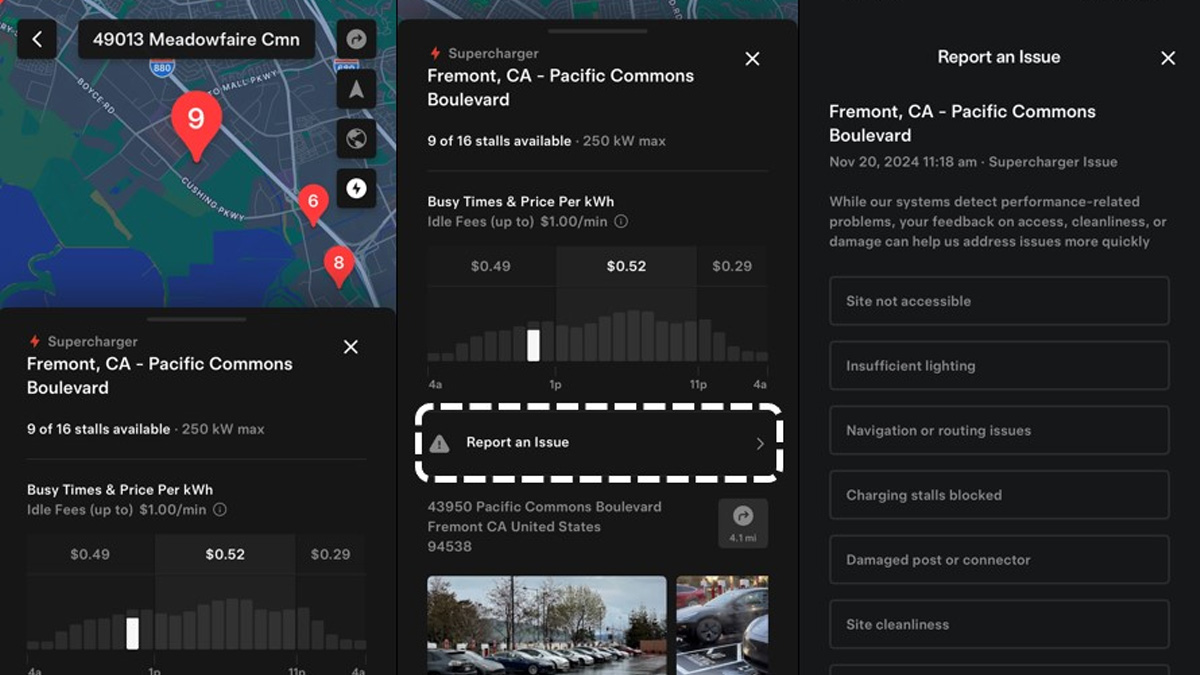Tap the 49013 Meadowfaire Cmn address field
1200x675 pixels.
click(x=196, y=40)
